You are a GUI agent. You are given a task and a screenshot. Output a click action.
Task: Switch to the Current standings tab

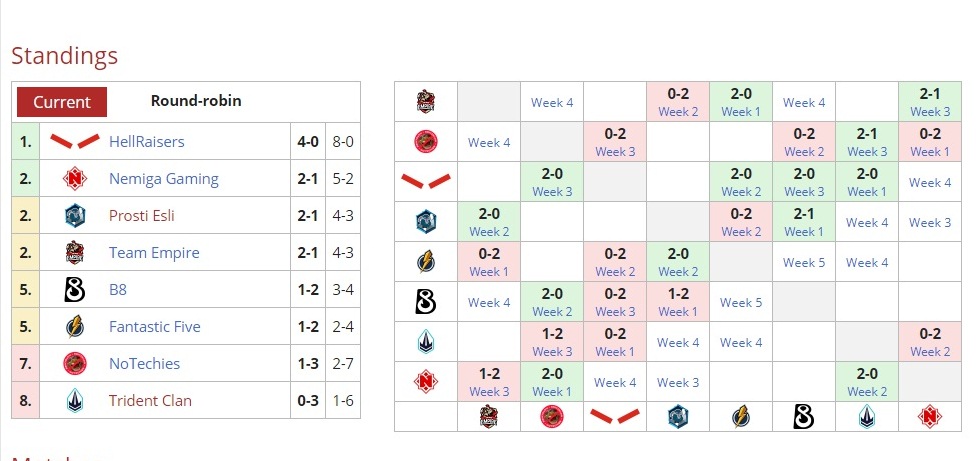pyautogui.click(x=62, y=102)
